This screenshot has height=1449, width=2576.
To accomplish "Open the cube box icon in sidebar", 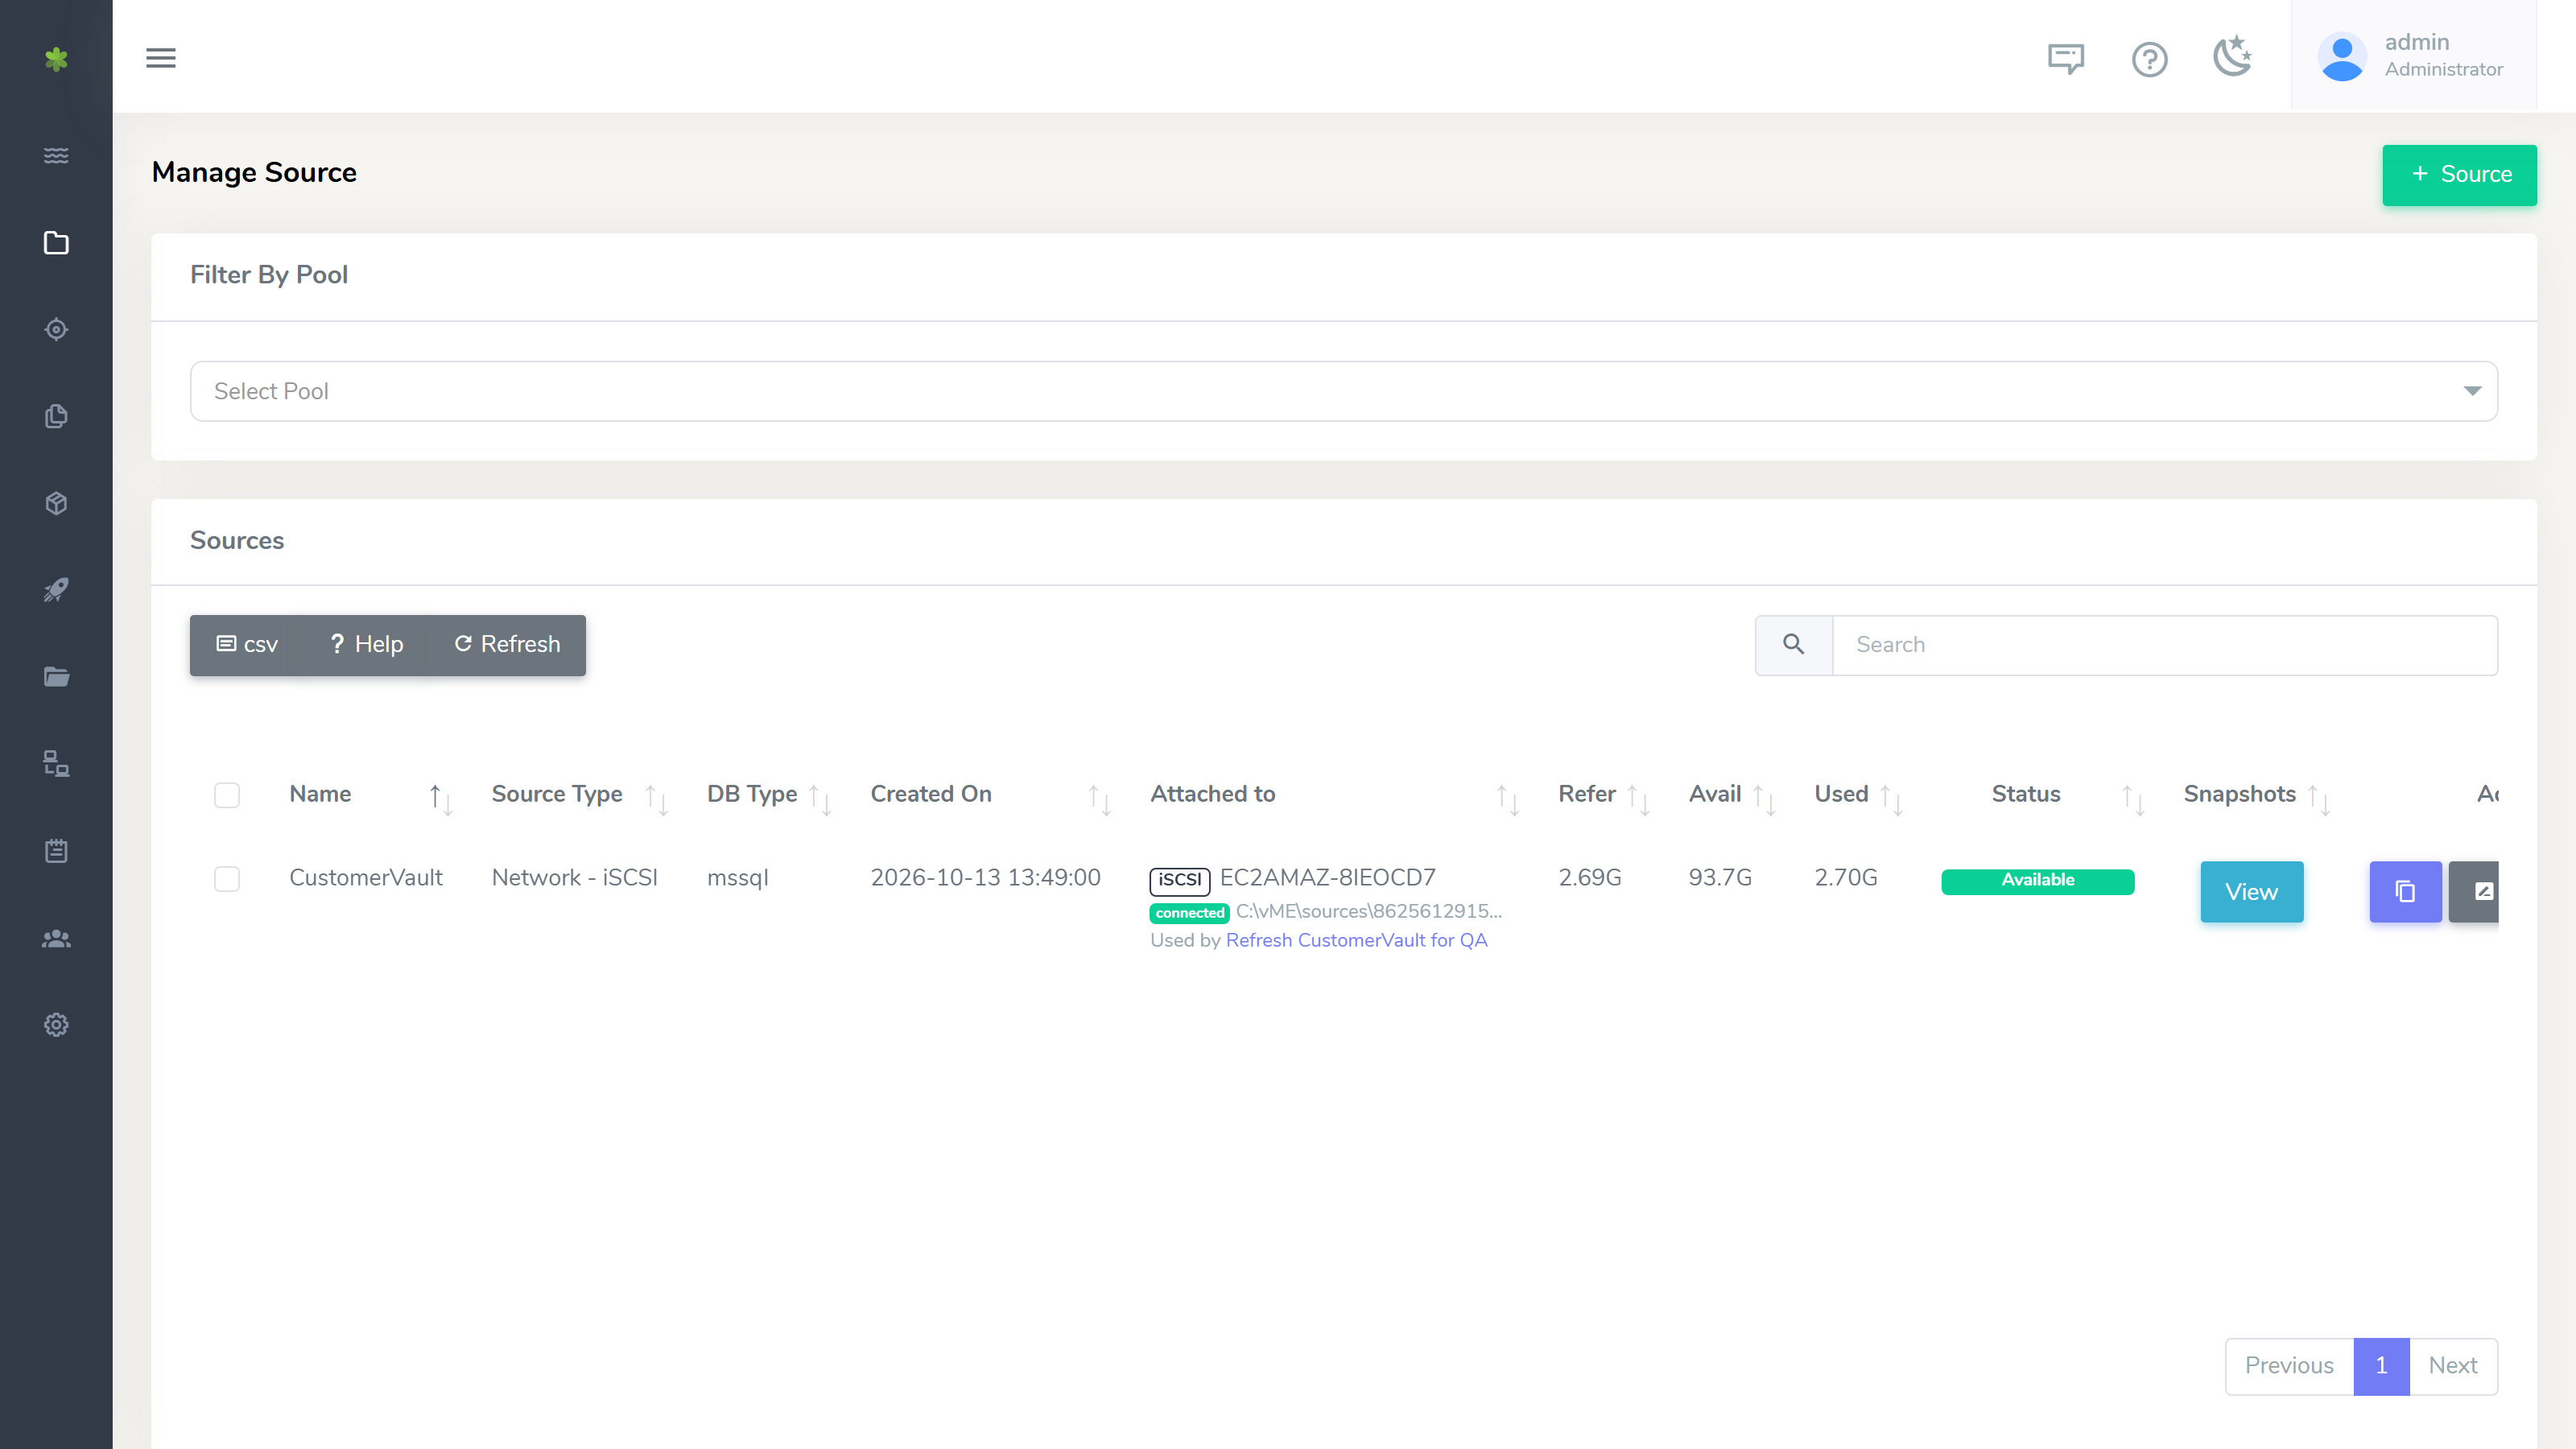I will 56,503.
